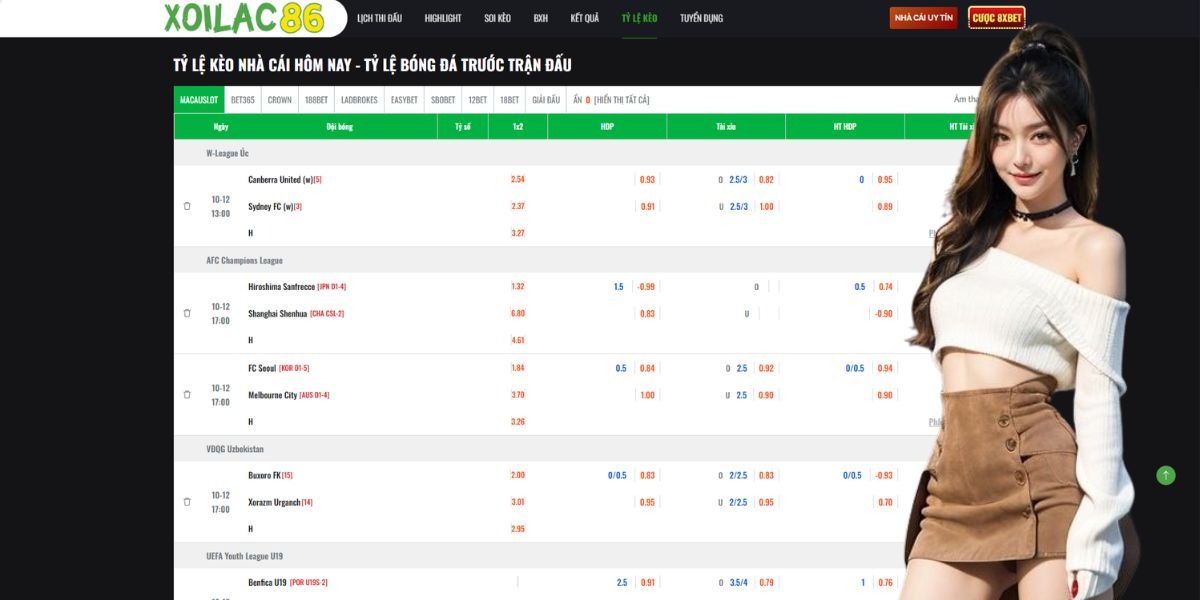Click the Cược 8XBET button

click(996, 18)
